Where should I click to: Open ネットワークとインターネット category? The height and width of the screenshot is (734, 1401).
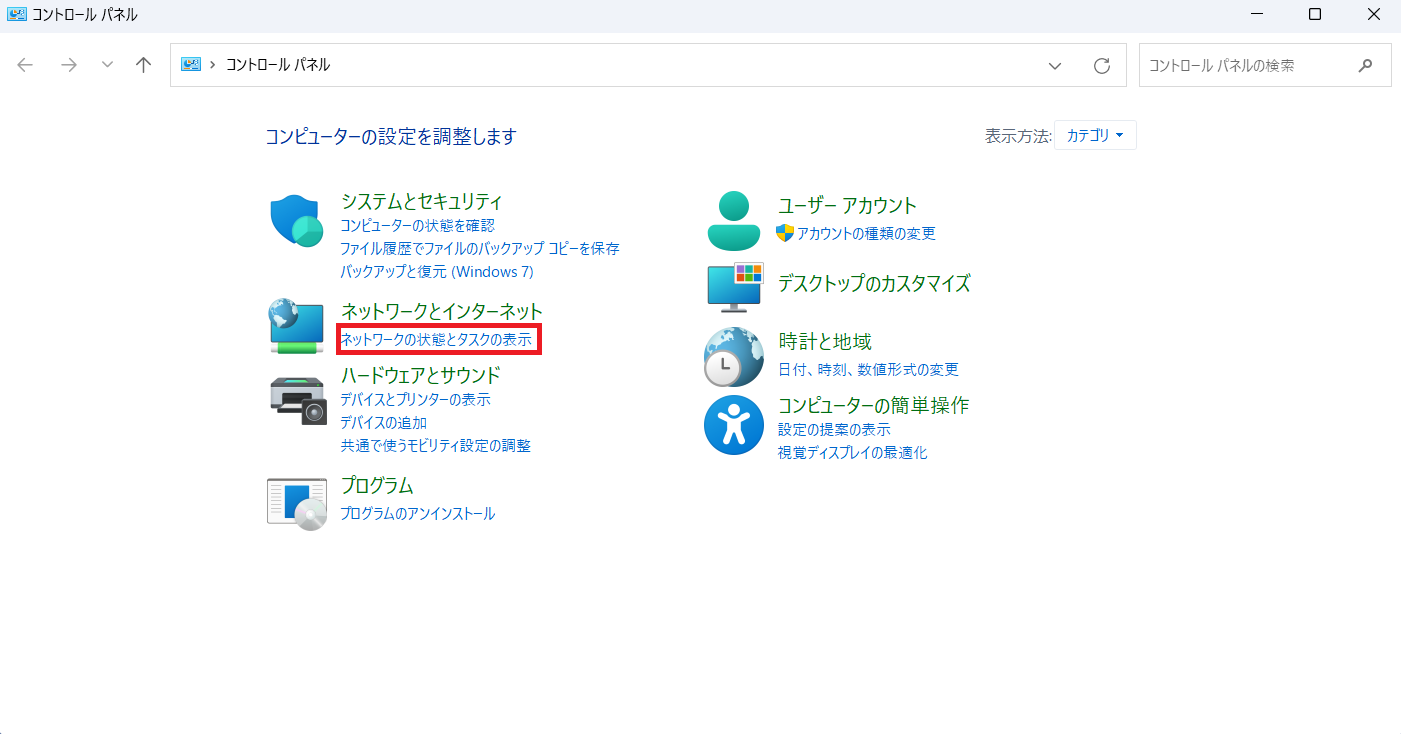[441, 311]
